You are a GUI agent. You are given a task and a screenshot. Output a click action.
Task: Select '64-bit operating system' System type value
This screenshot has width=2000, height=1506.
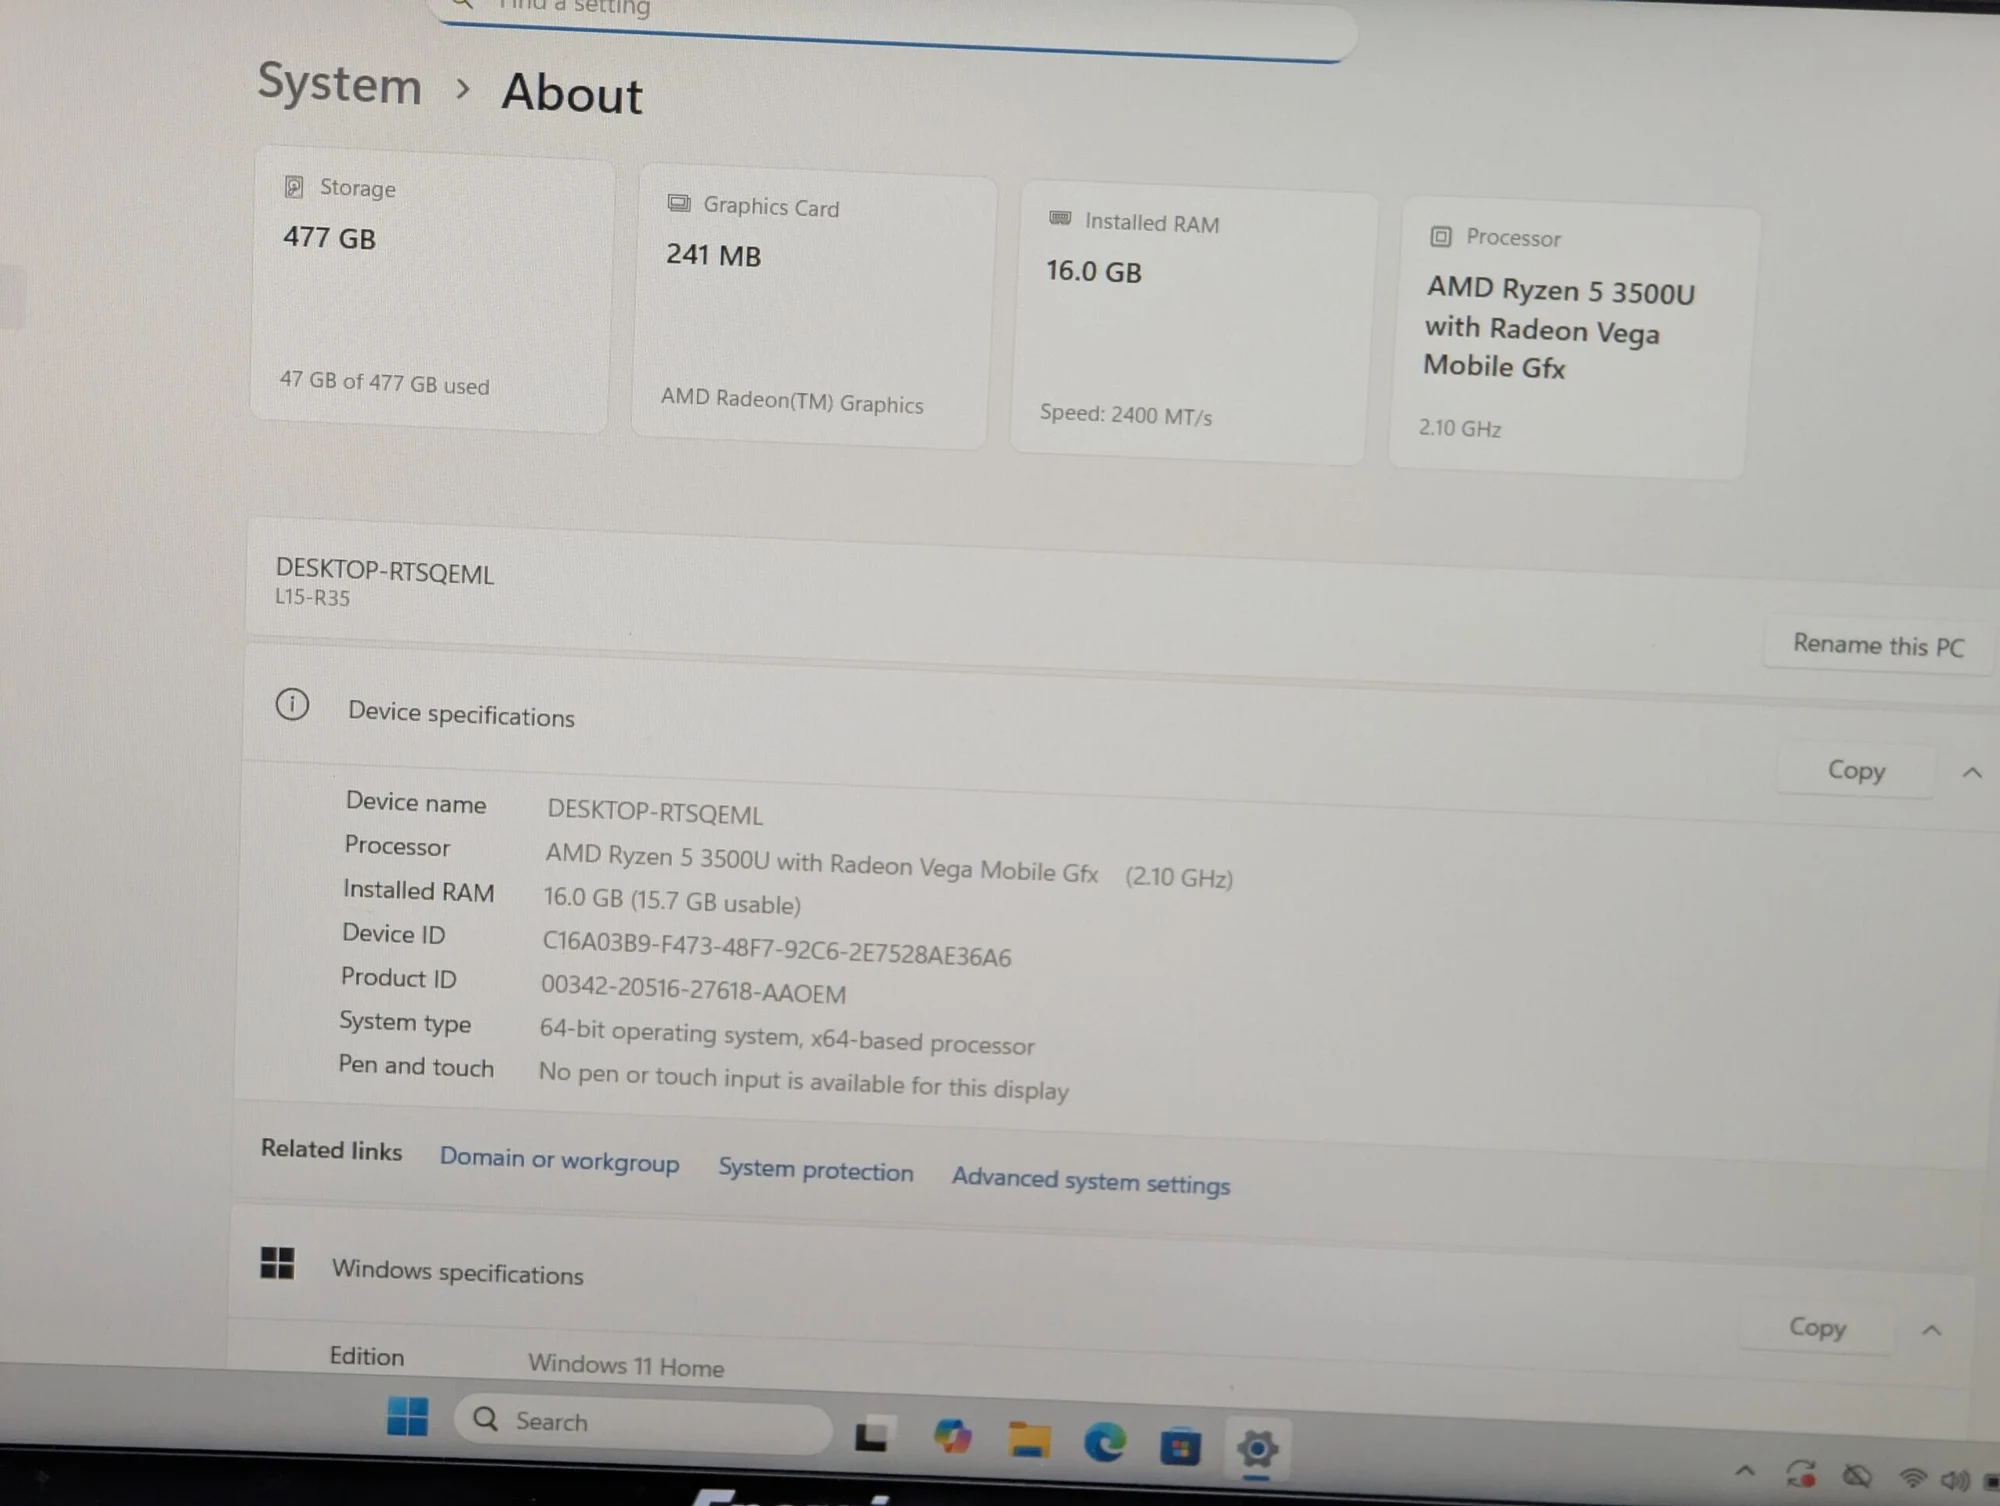pyautogui.click(x=787, y=1036)
